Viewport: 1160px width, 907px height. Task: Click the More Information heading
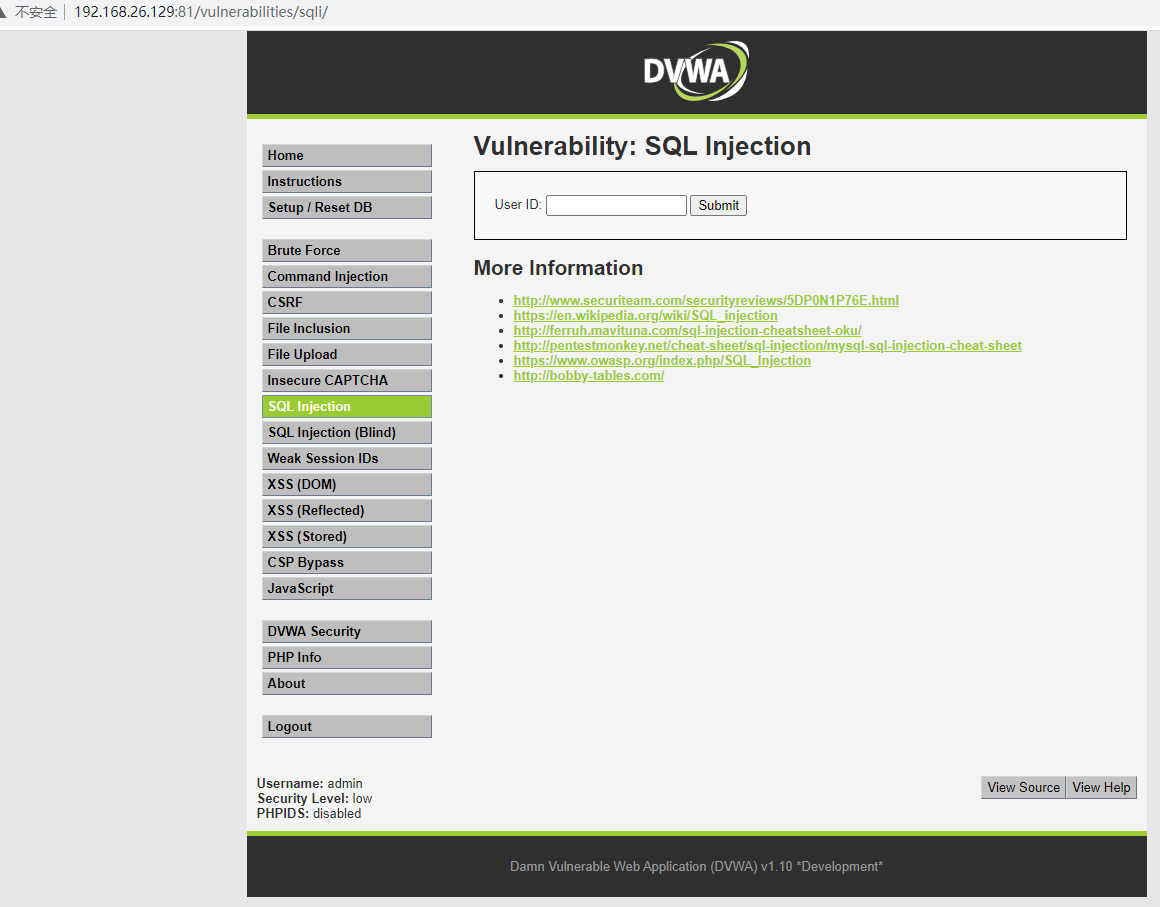(558, 268)
